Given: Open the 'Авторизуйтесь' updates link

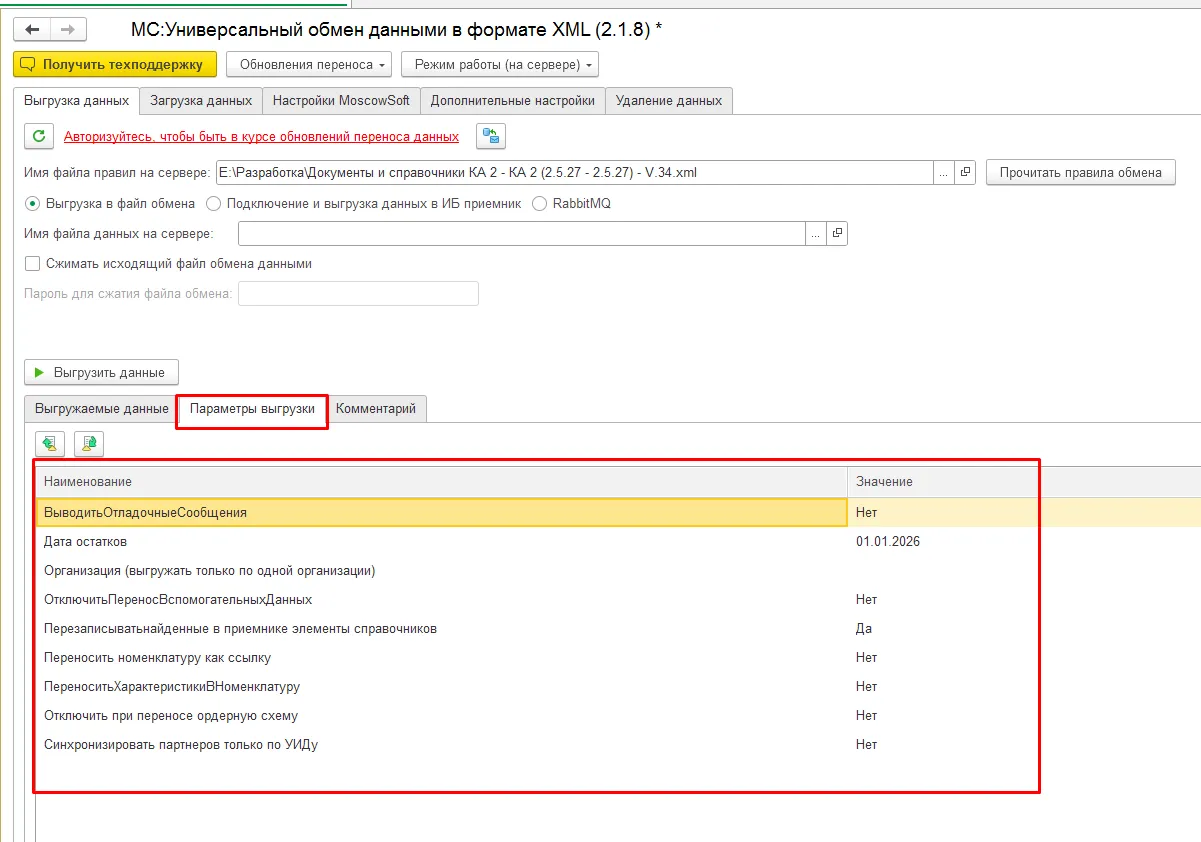Looking at the screenshot, I should point(262,137).
